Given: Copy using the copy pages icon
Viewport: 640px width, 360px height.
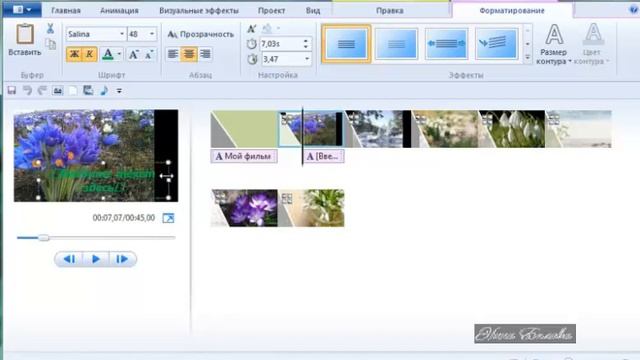Looking at the screenshot, I should coord(51,44).
